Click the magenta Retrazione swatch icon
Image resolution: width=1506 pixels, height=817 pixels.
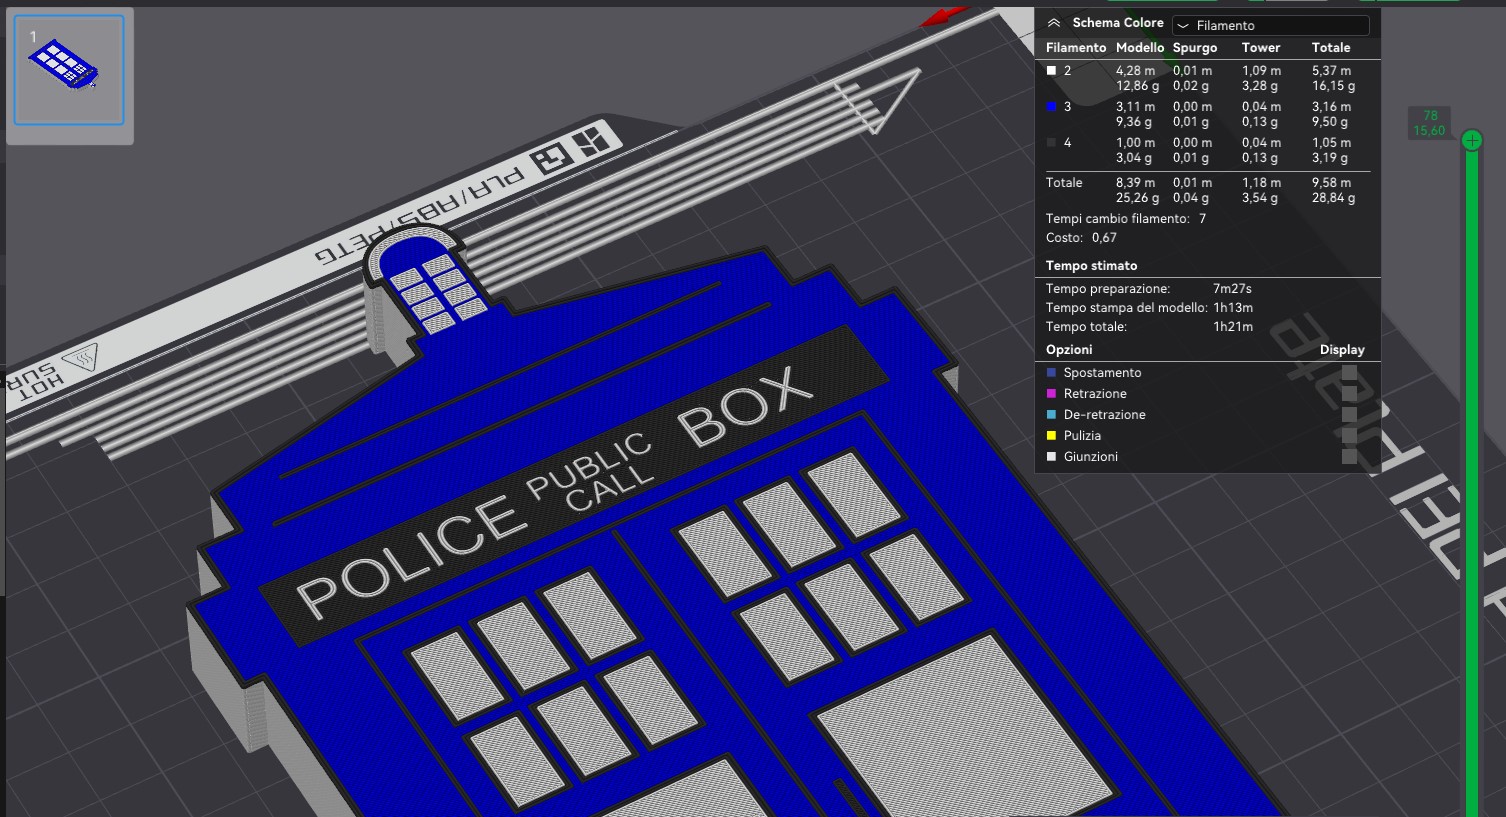(1051, 393)
